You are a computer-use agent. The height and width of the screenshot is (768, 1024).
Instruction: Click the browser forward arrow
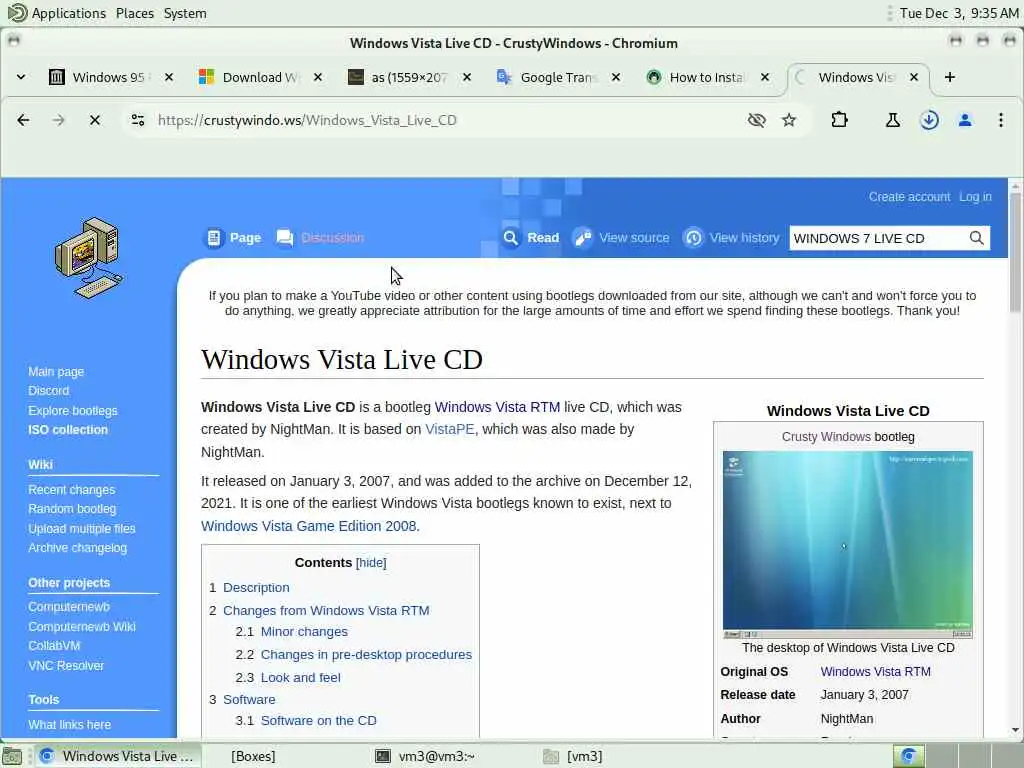coord(59,120)
